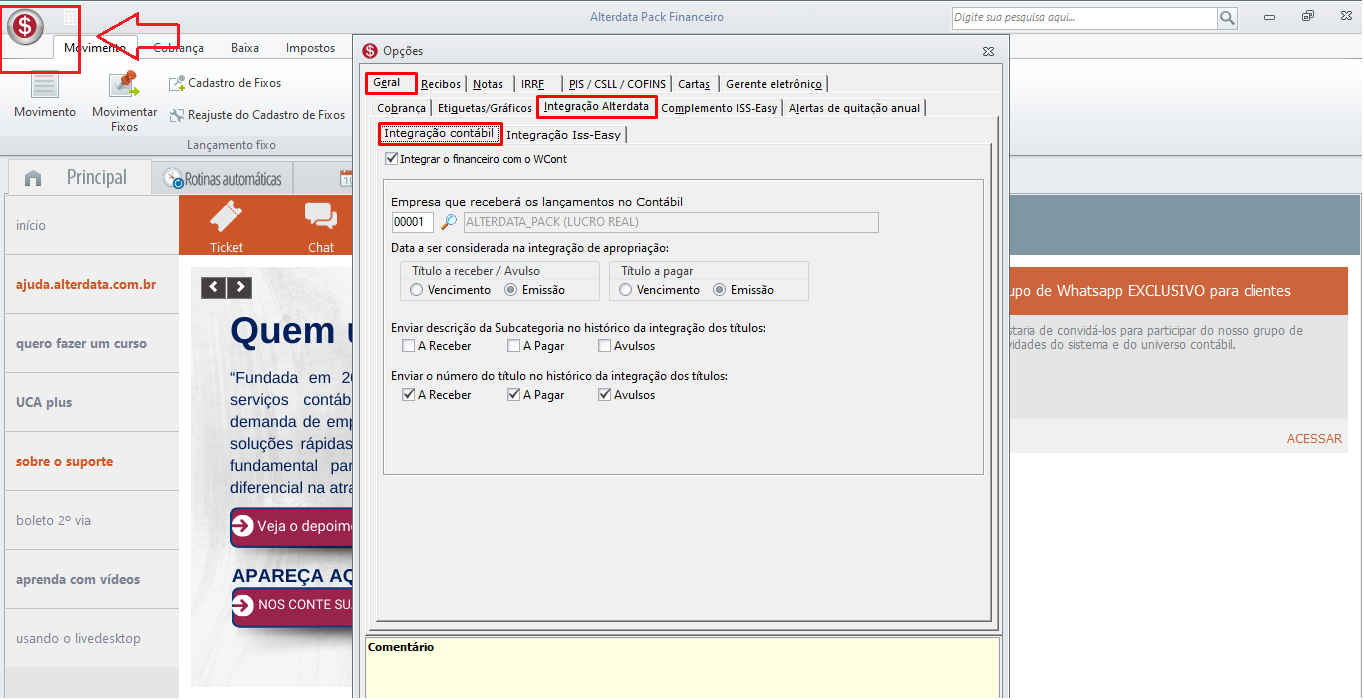
Task: Switch to the Impostos ribbon tab
Action: [311, 48]
